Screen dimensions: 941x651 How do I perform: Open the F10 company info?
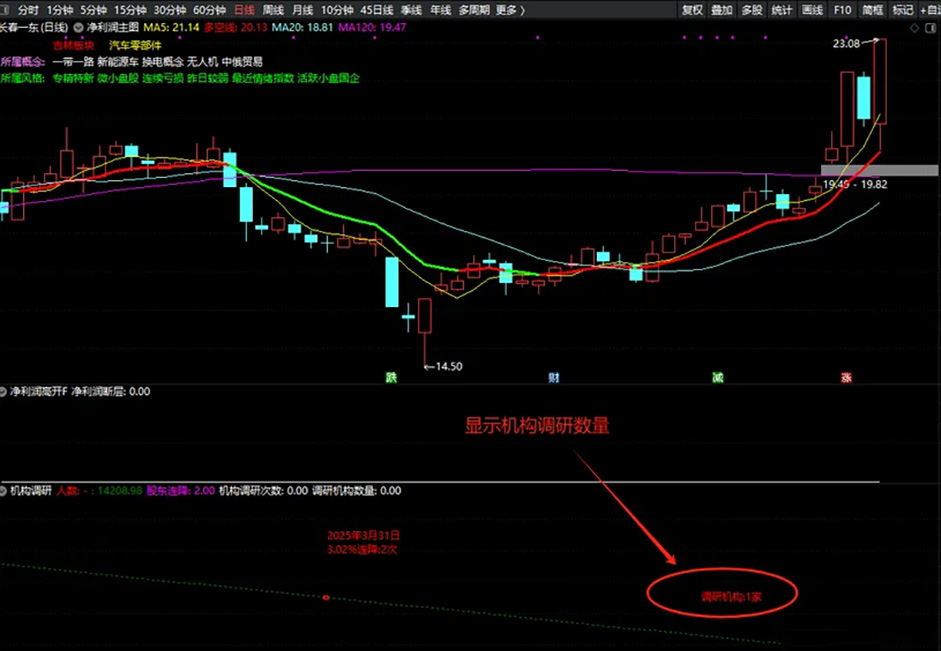[x=843, y=10]
